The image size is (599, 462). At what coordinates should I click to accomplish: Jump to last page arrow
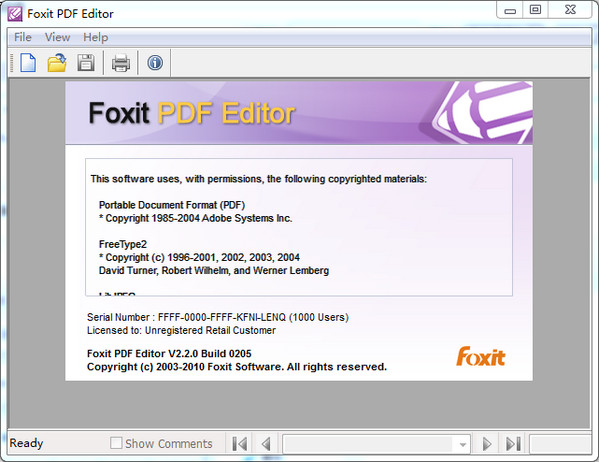(x=513, y=444)
